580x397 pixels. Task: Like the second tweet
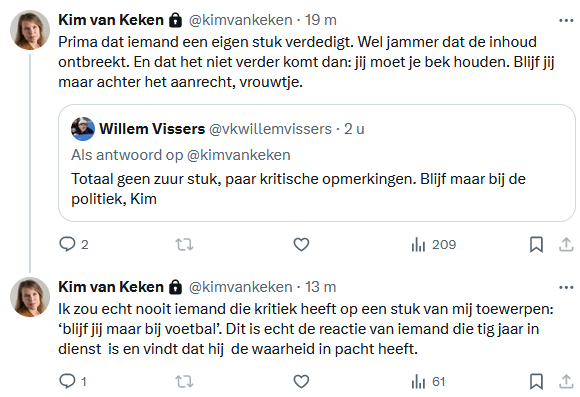[301, 381]
